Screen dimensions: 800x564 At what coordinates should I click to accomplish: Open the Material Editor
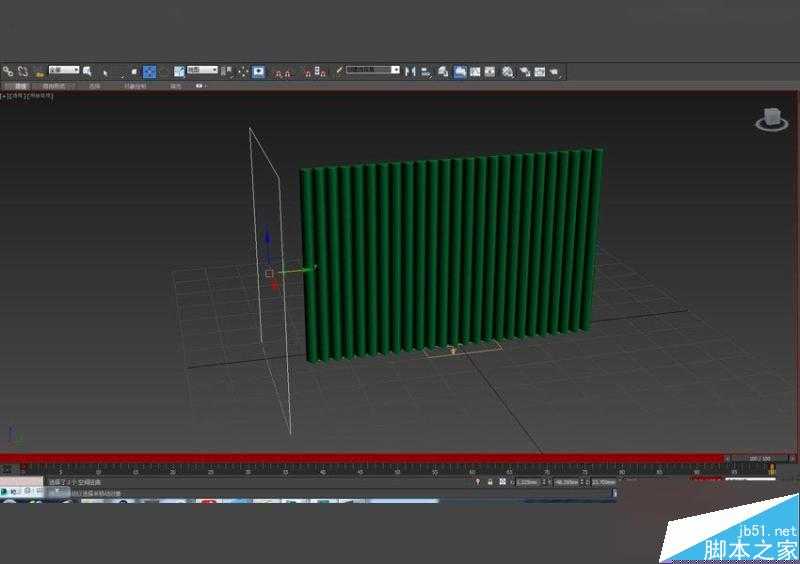pos(507,72)
